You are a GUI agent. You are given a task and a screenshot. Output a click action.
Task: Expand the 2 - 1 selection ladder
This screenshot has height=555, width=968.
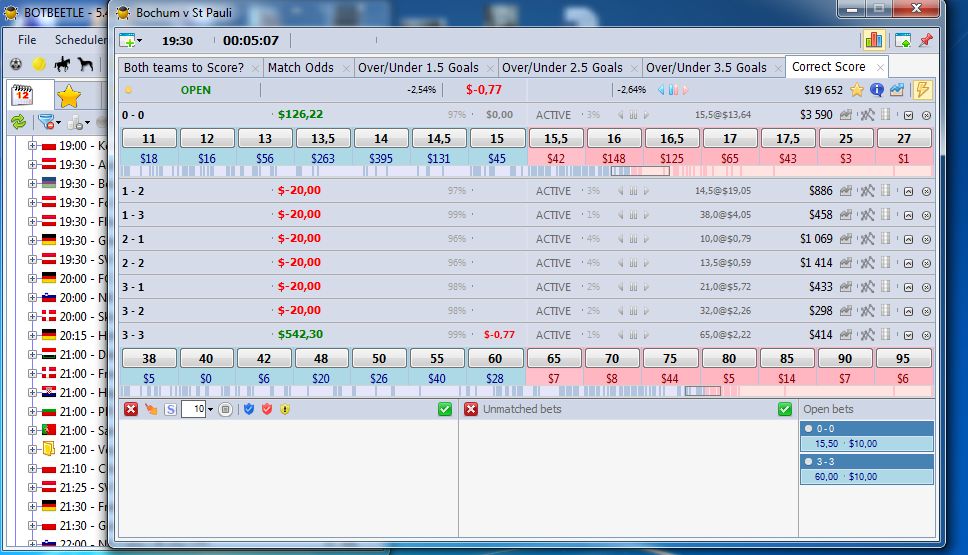pos(908,240)
